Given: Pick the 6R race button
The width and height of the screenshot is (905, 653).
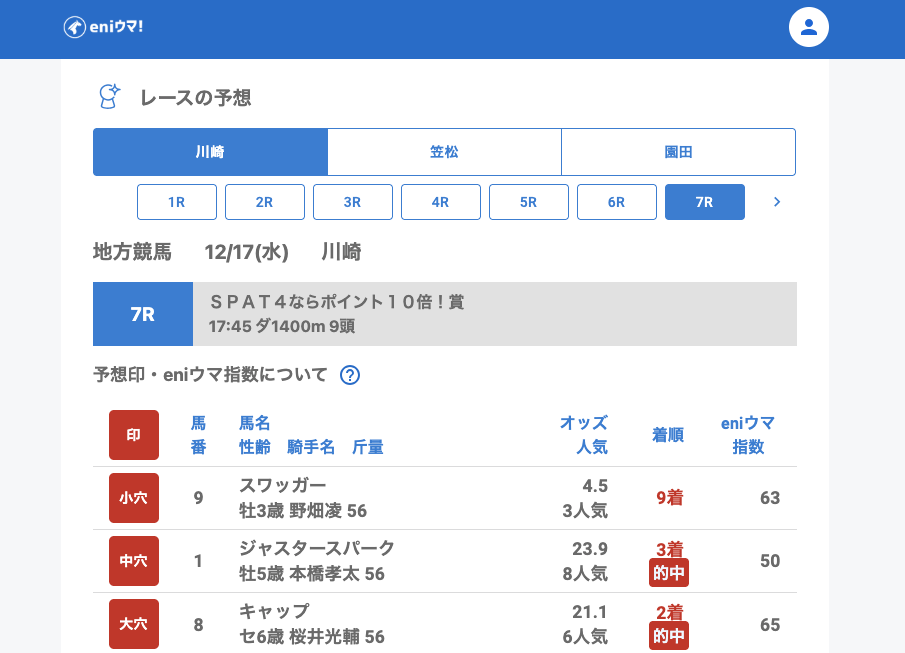Looking at the screenshot, I should click(x=617, y=202).
